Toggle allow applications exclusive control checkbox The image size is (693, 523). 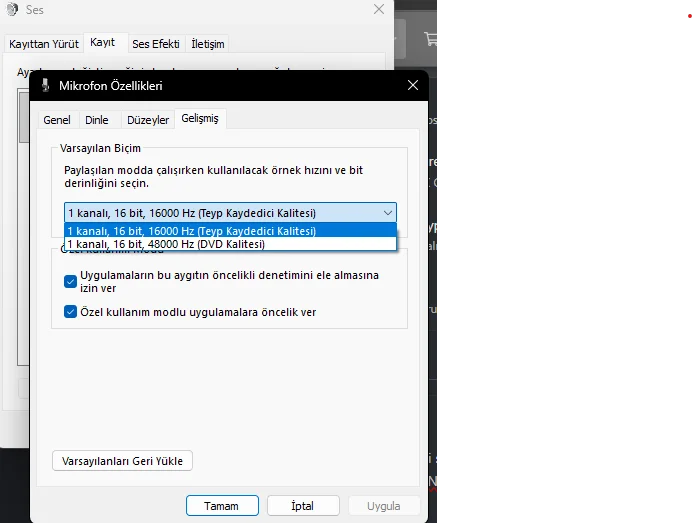tap(70, 282)
